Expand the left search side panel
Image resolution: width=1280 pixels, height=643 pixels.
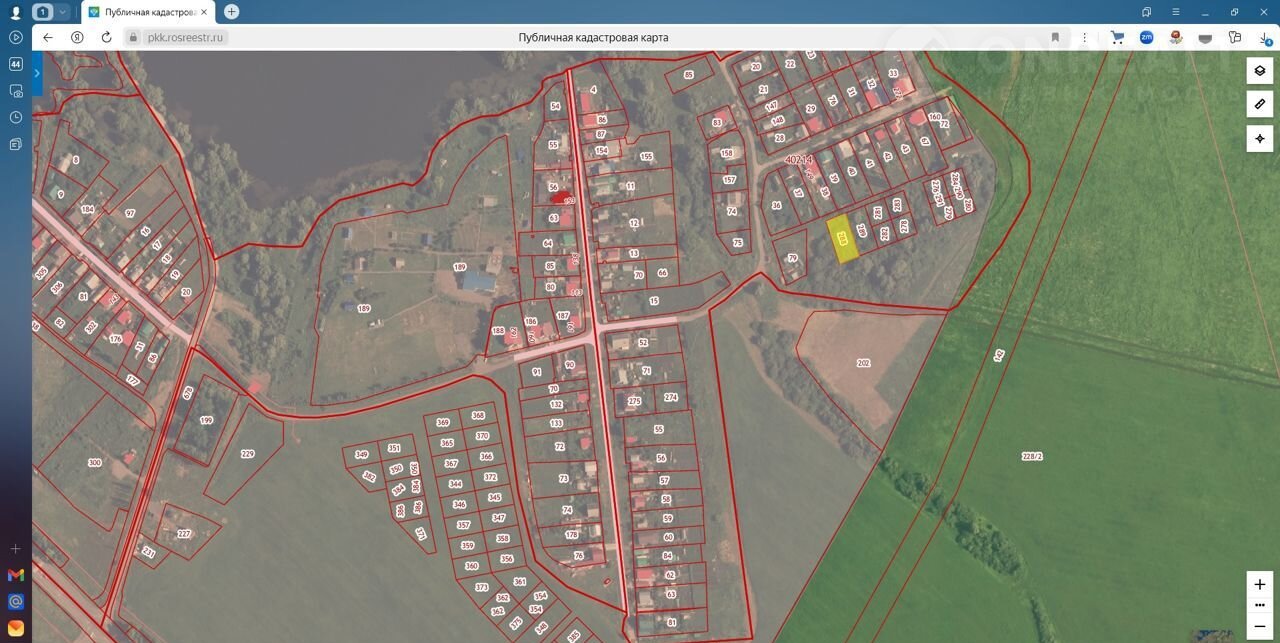(x=37, y=73)
